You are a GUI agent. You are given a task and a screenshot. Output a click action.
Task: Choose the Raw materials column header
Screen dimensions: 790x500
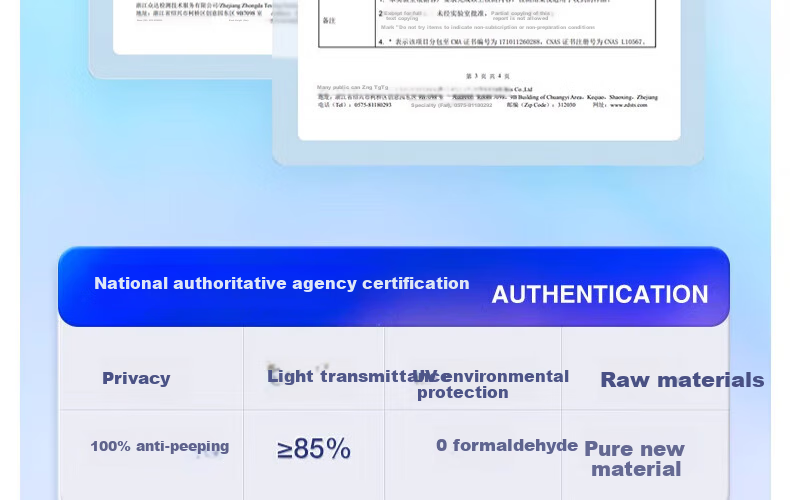click(682, 380)
